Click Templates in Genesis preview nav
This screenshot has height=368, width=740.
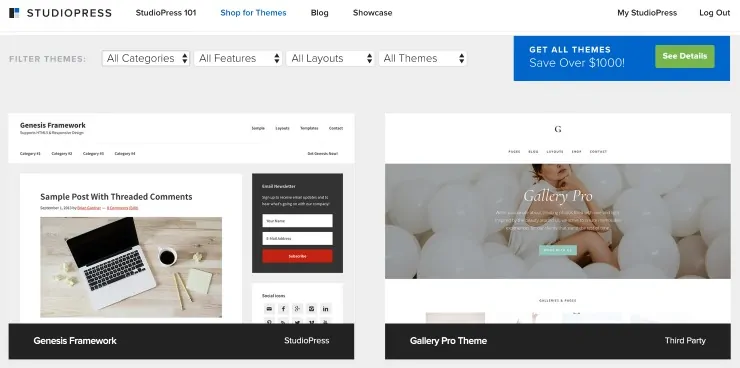coord(309,128)
